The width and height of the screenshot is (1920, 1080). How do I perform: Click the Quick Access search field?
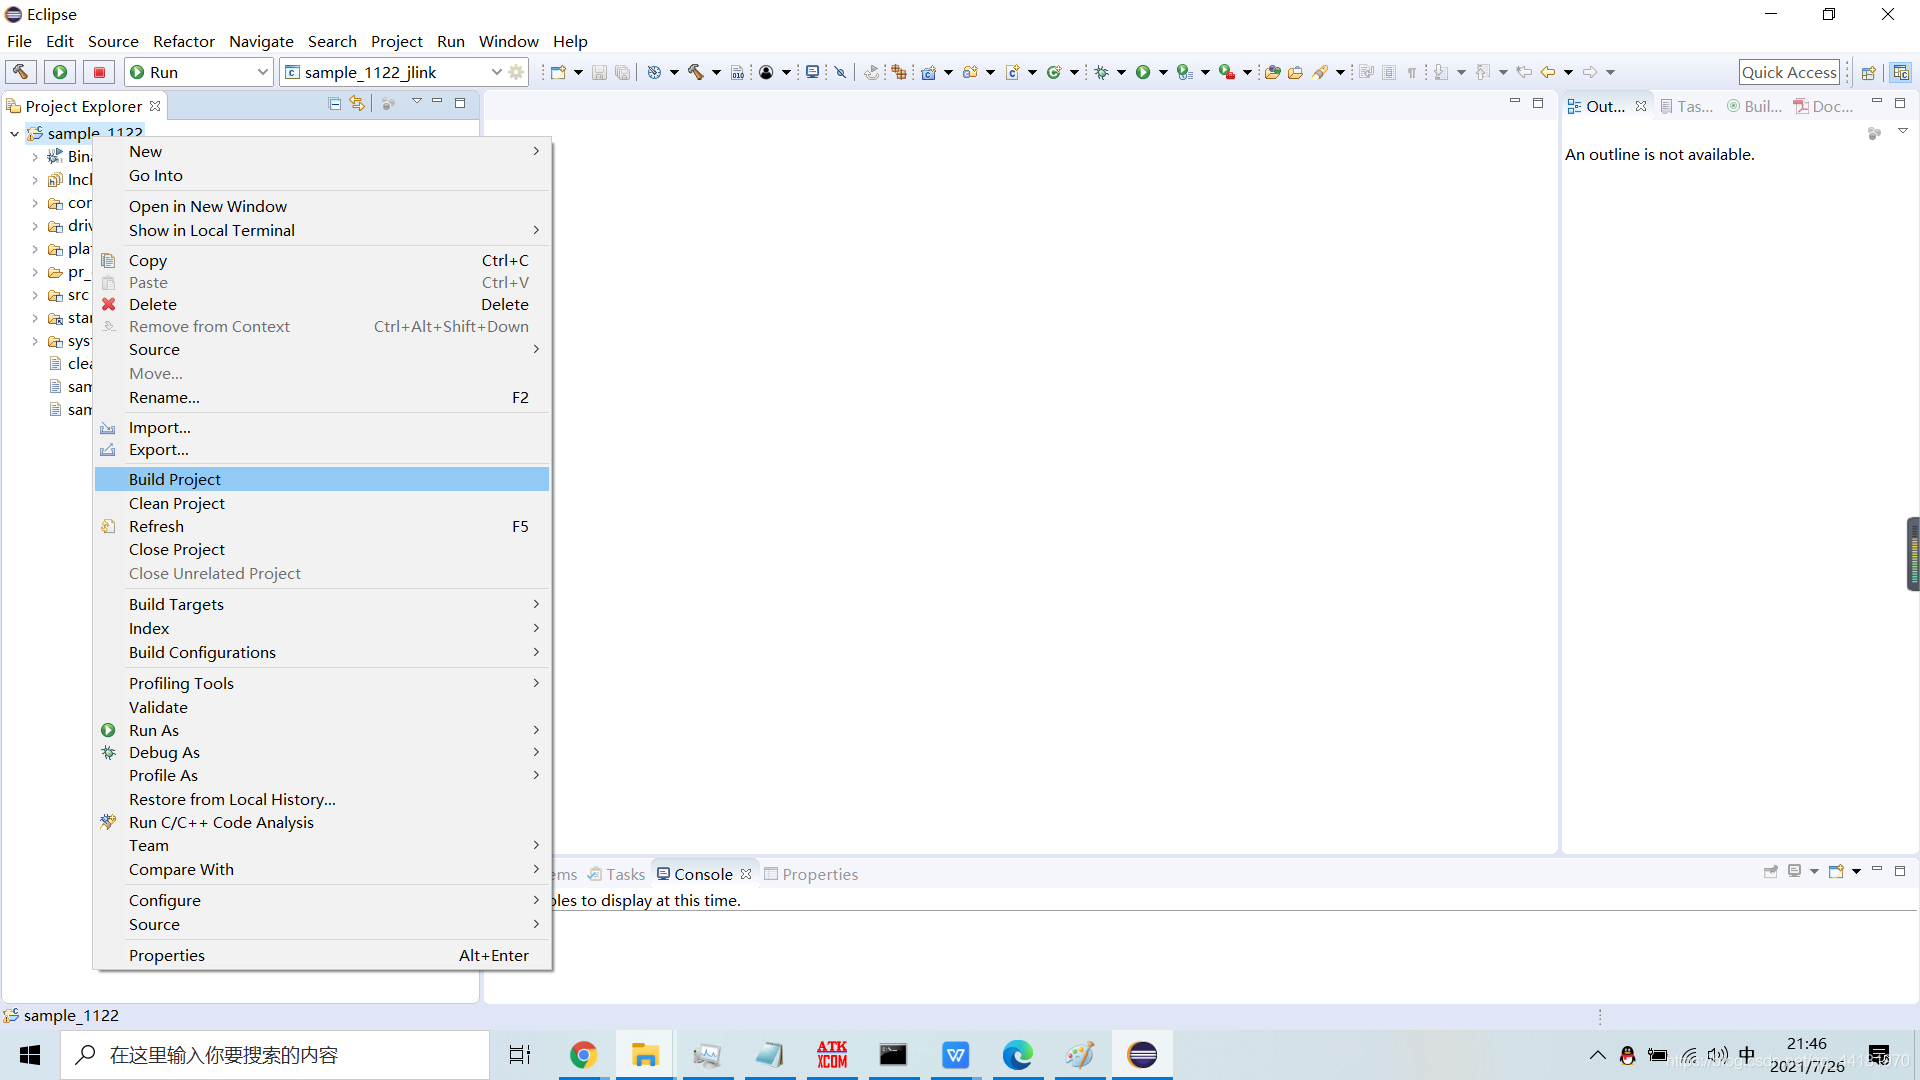(x=1788, y=72)
